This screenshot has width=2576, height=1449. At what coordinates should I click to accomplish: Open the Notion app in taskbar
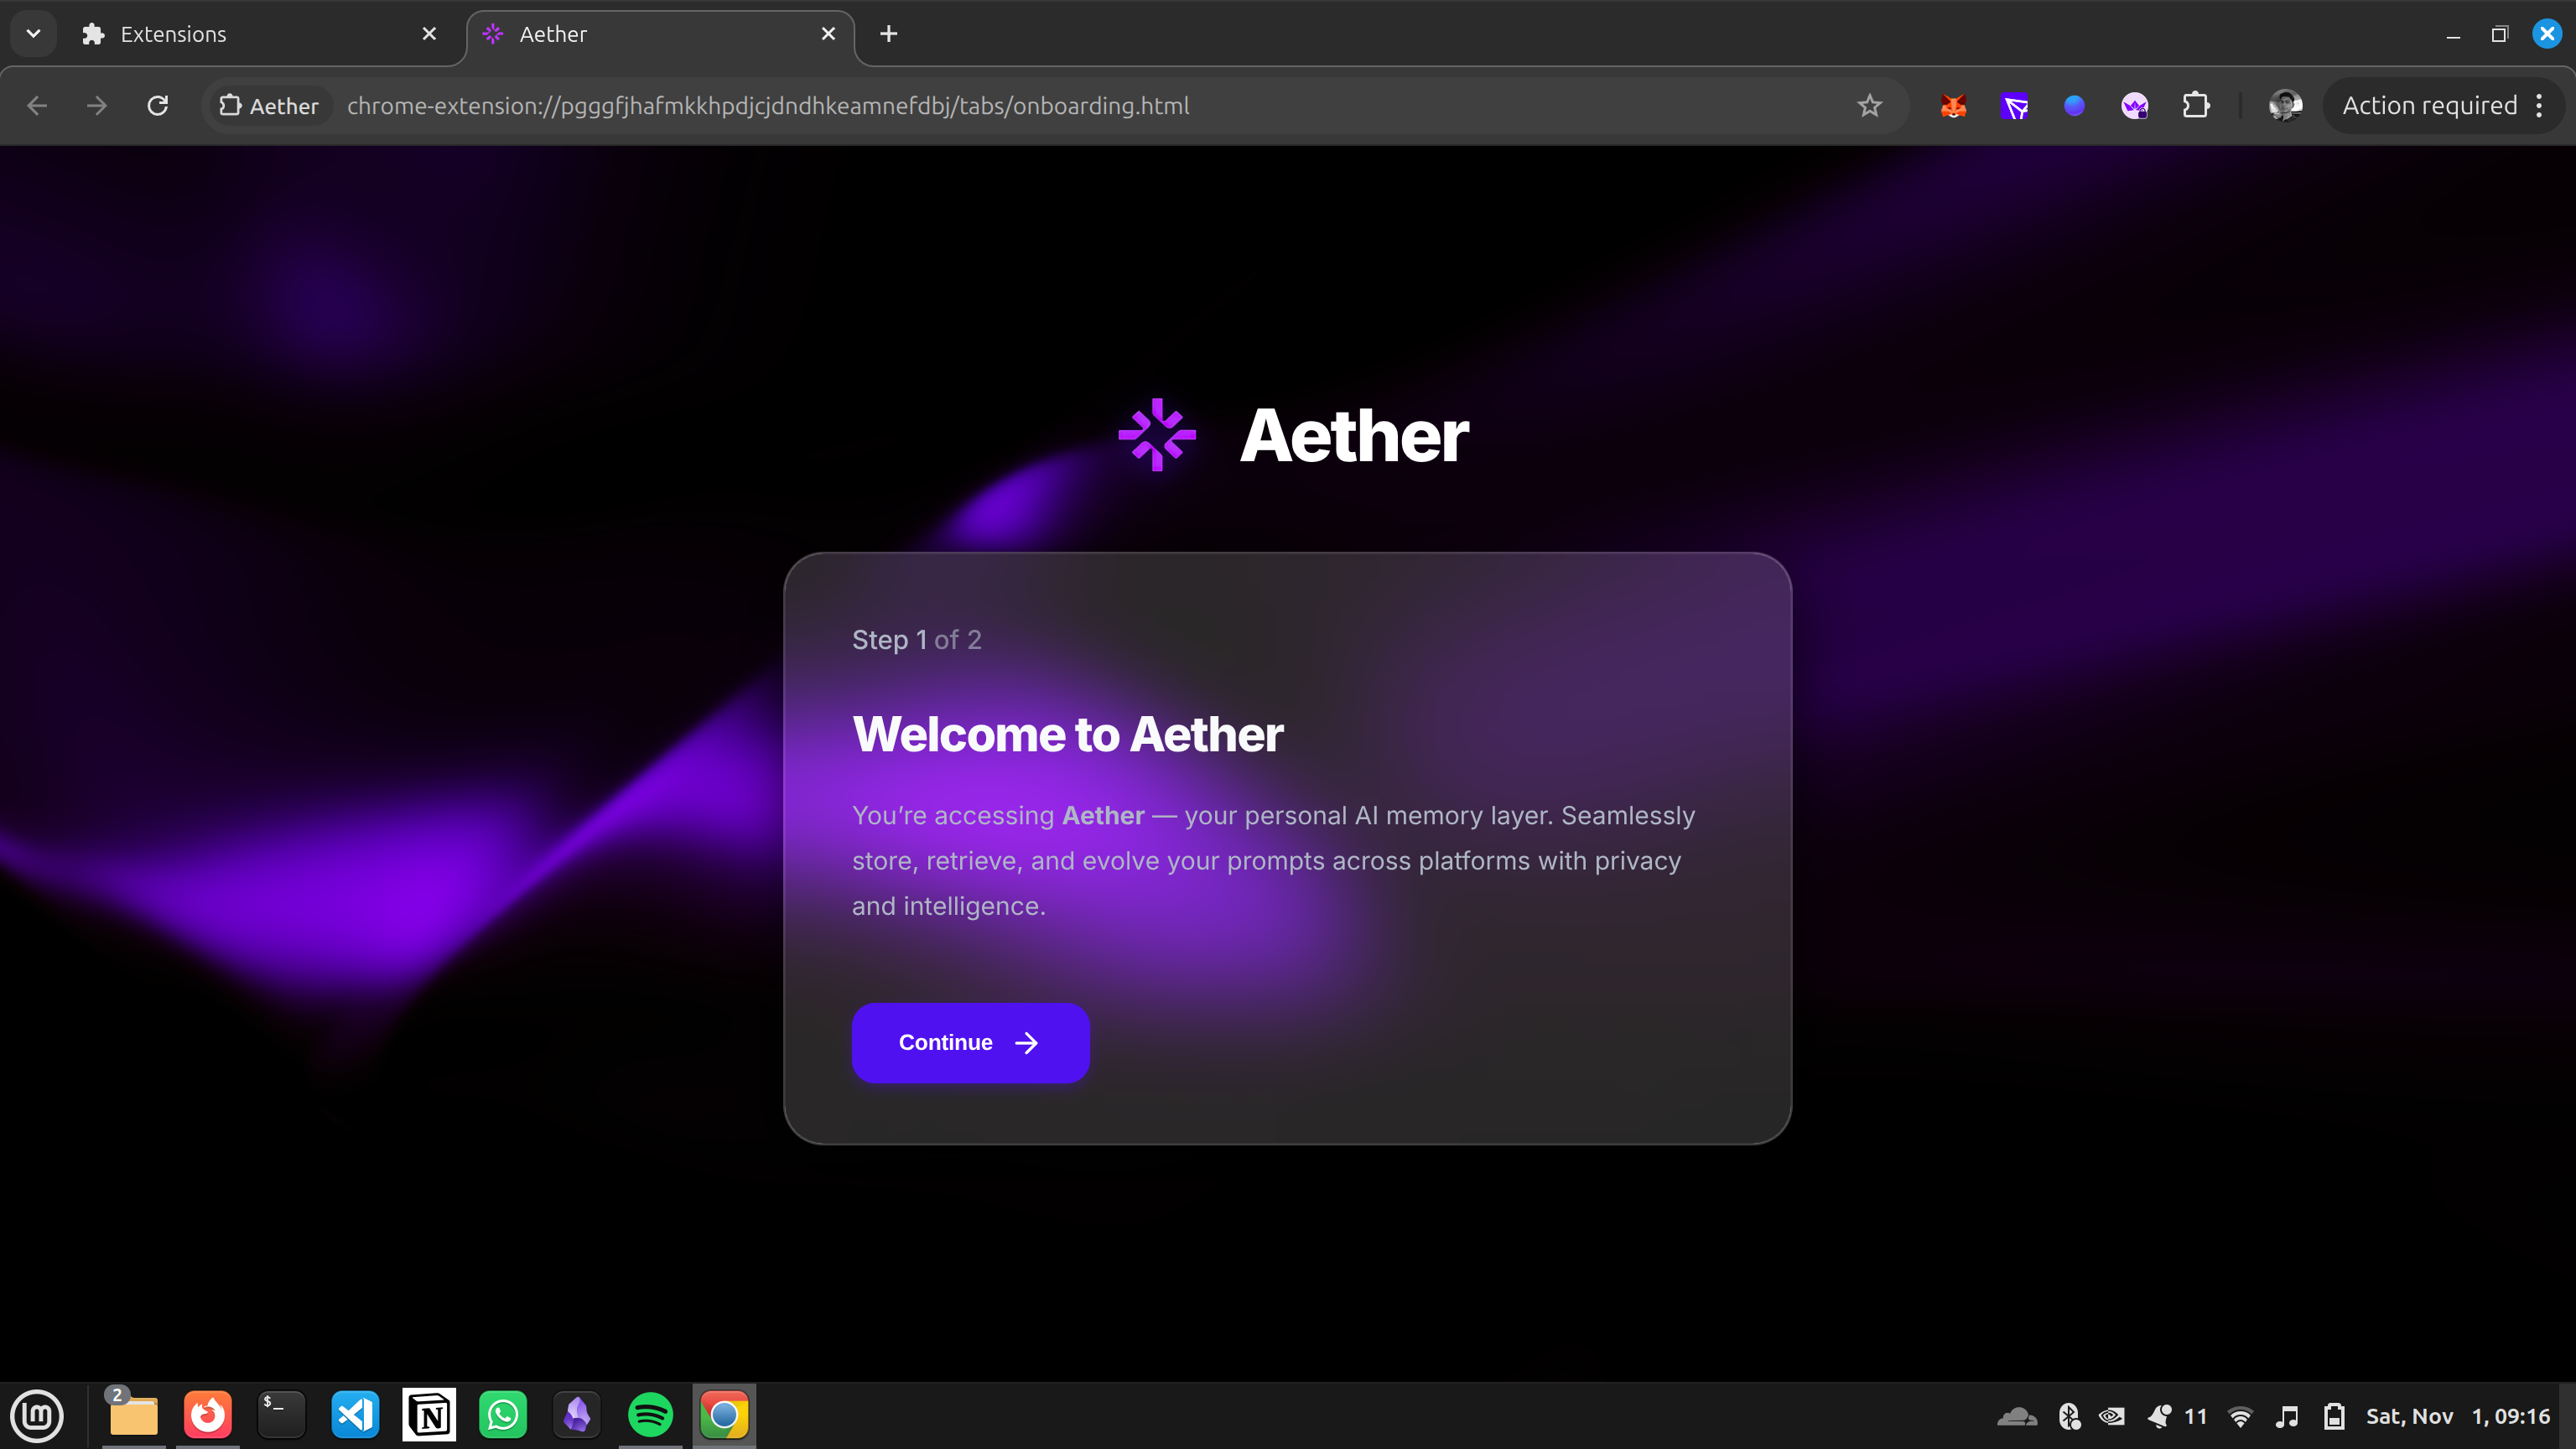[429, 1415]
